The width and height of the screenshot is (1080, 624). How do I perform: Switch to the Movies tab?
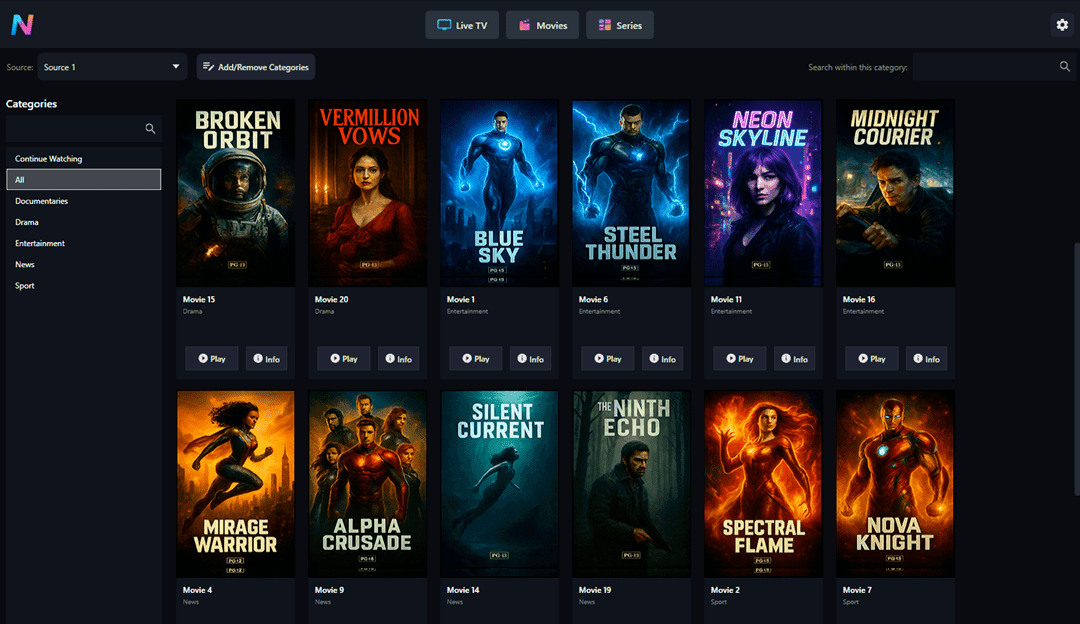[542, 25]
